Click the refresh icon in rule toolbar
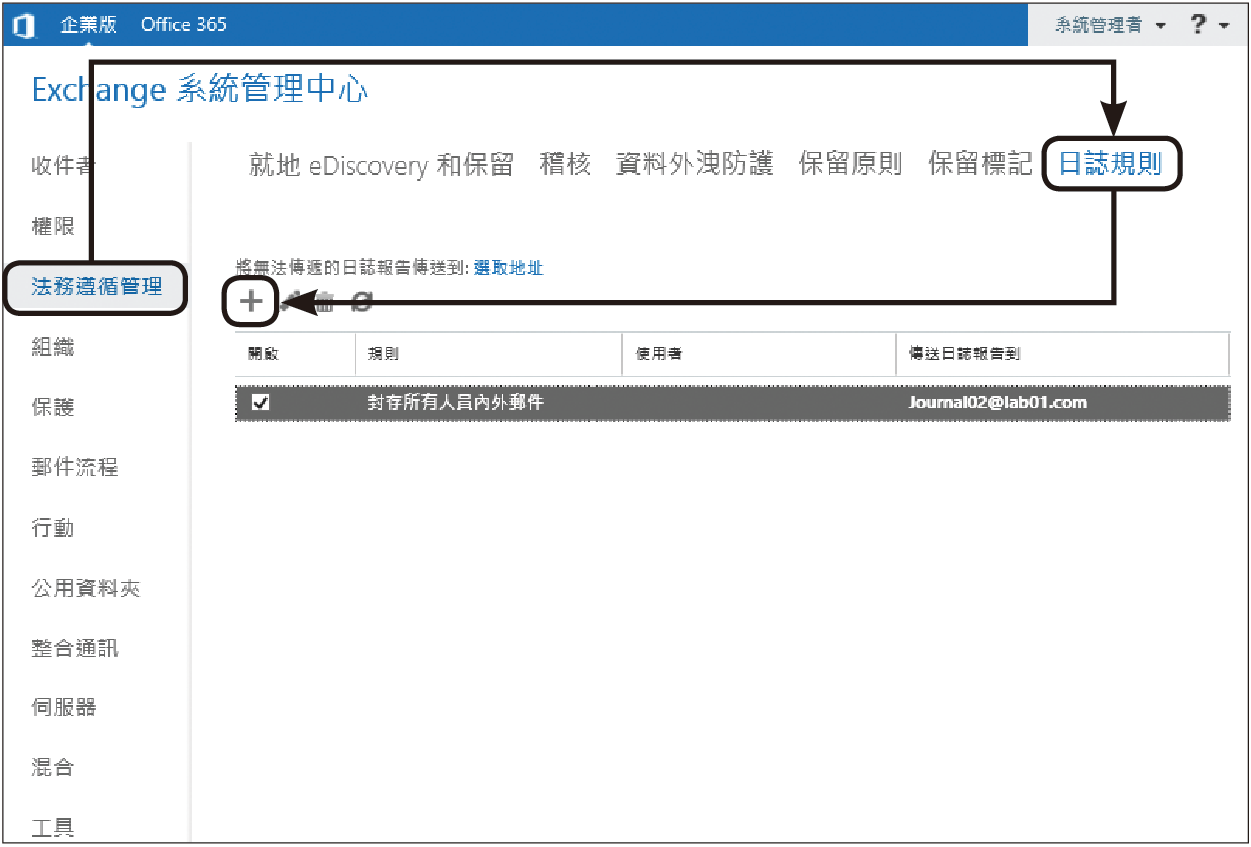This screenshot has height=847, width=1251. 361,301
